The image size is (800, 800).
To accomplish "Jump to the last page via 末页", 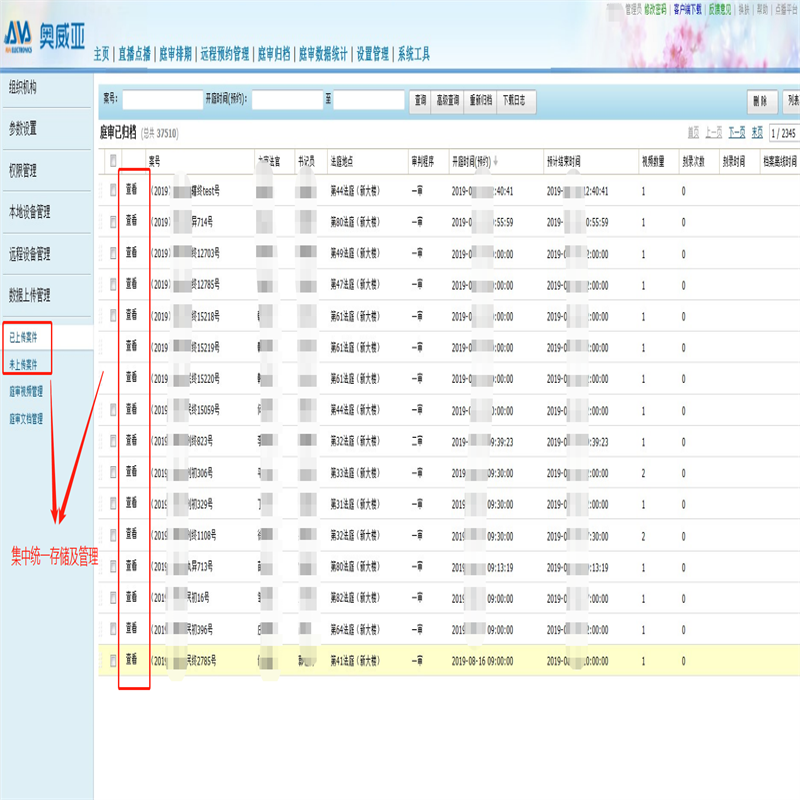I will coord(758,133).
